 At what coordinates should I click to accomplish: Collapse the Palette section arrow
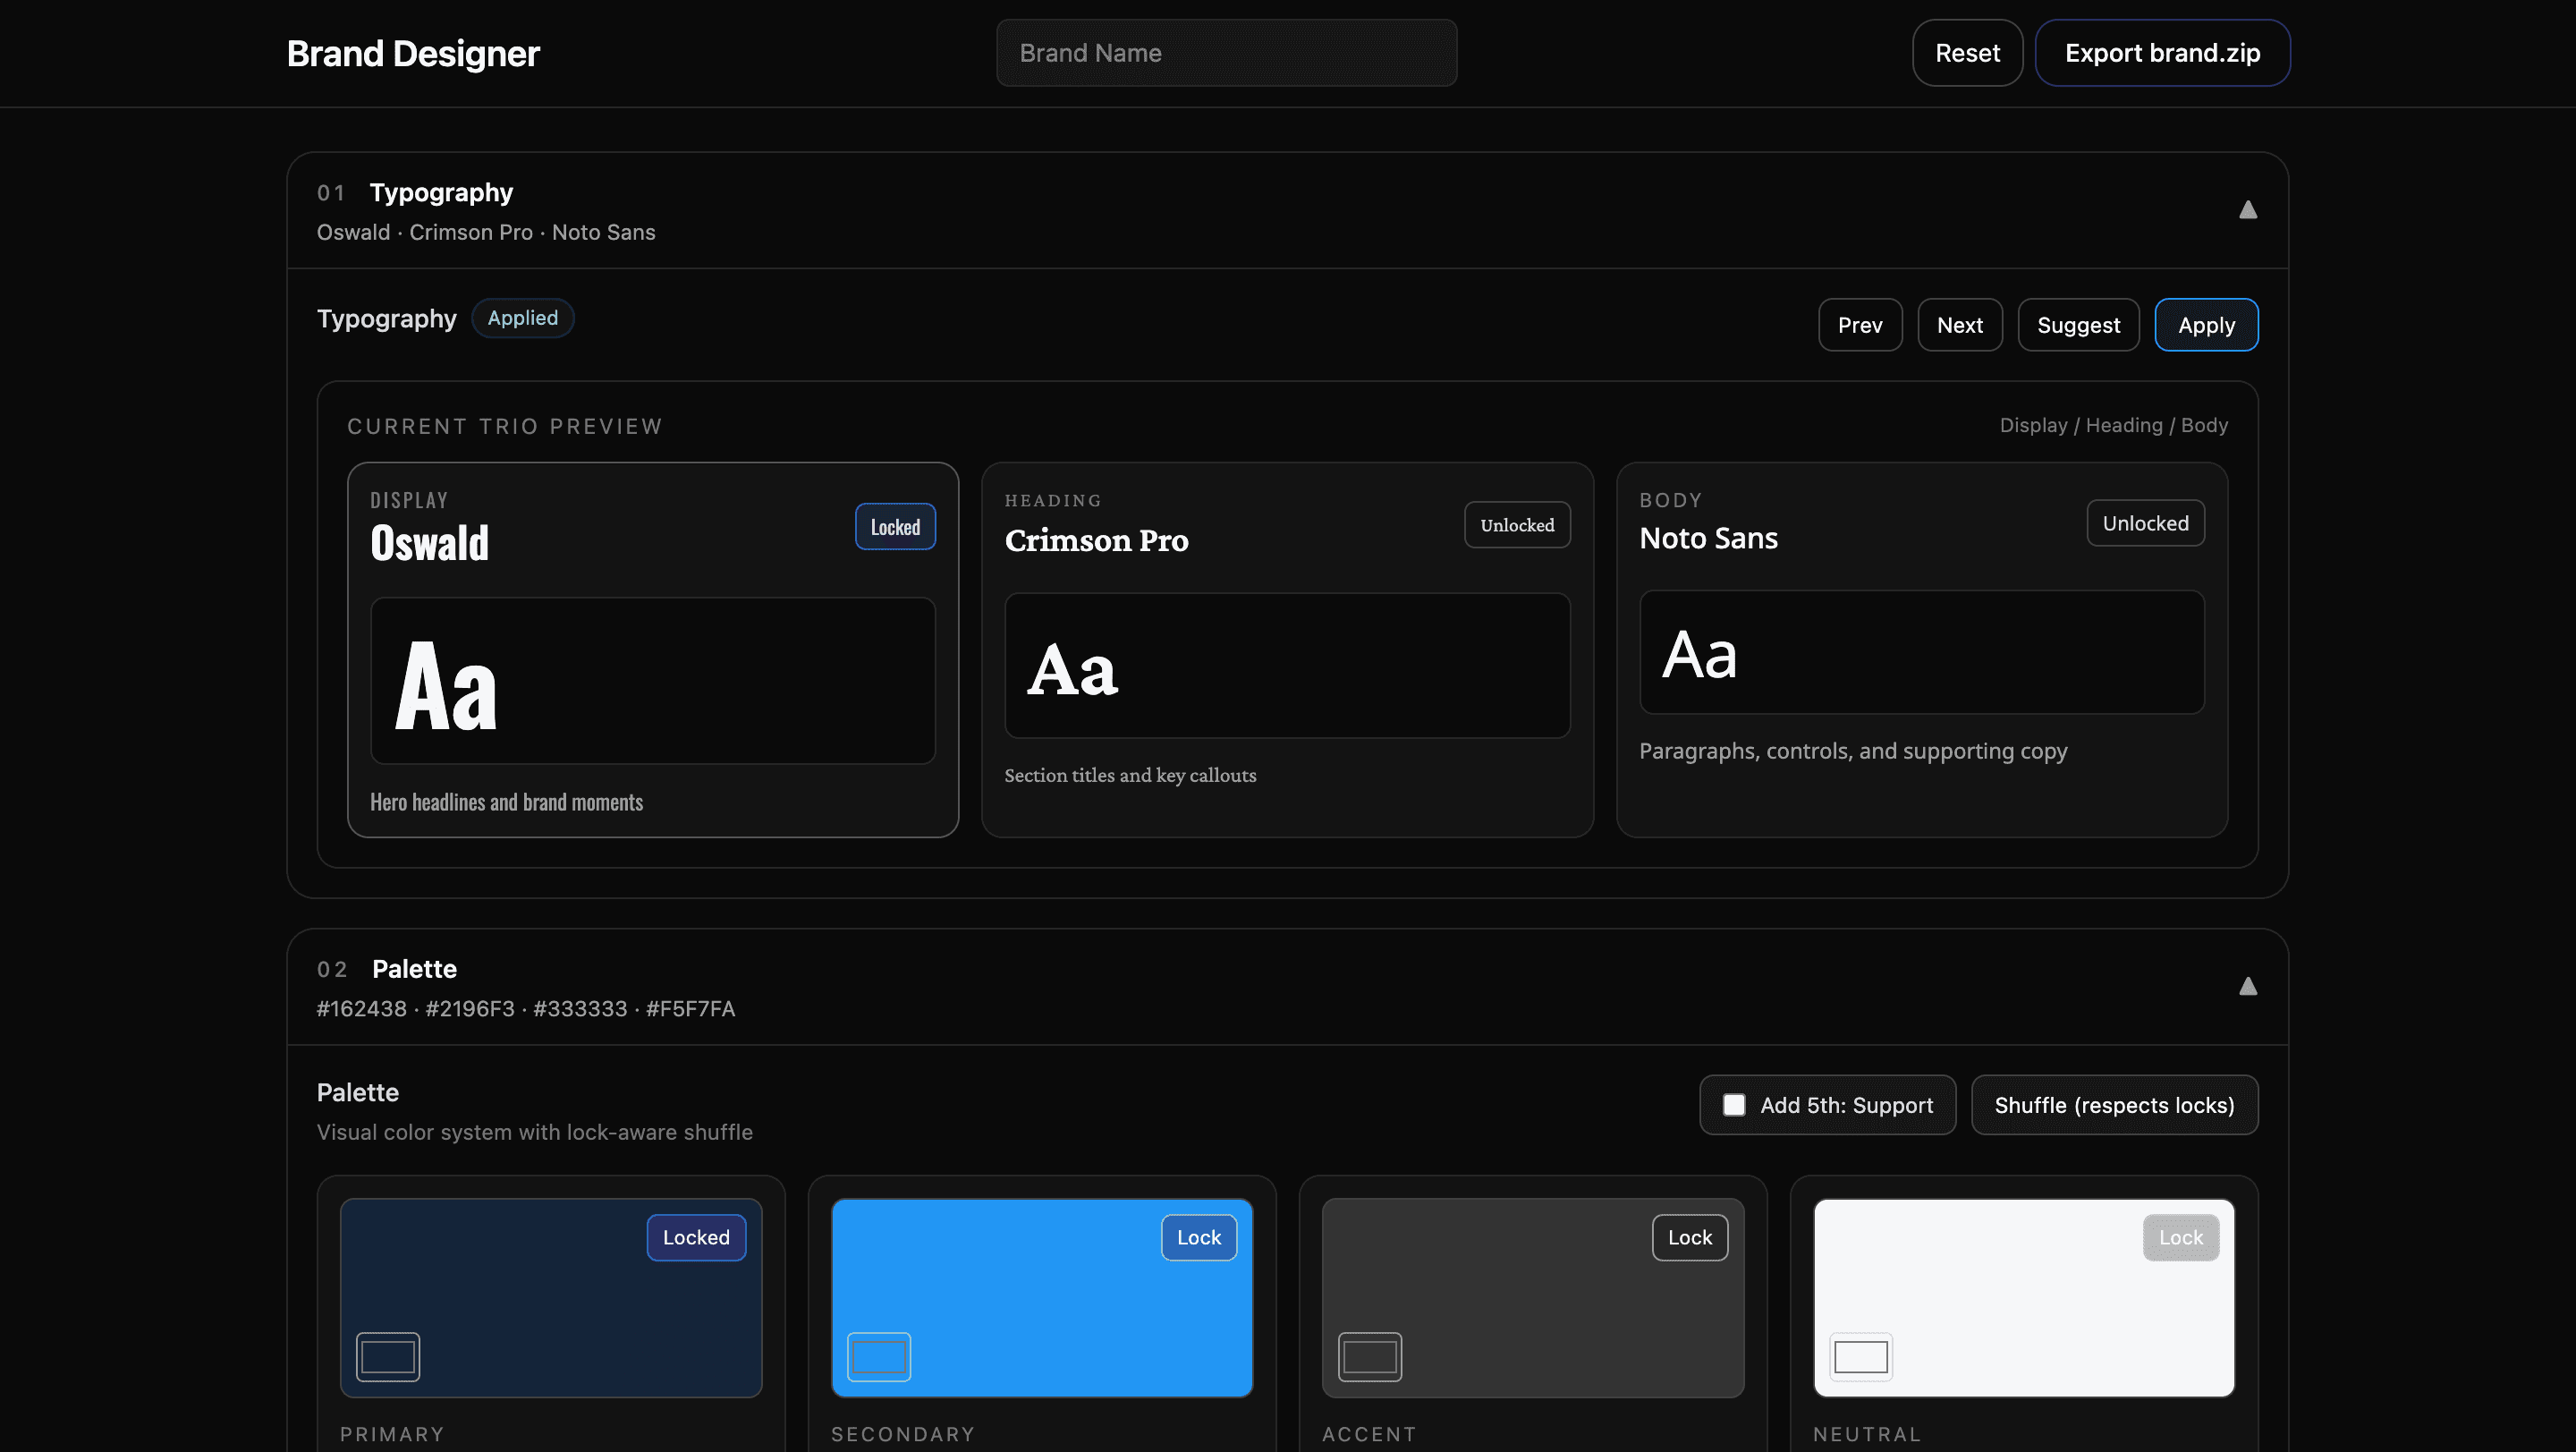tap(2247, 987)
